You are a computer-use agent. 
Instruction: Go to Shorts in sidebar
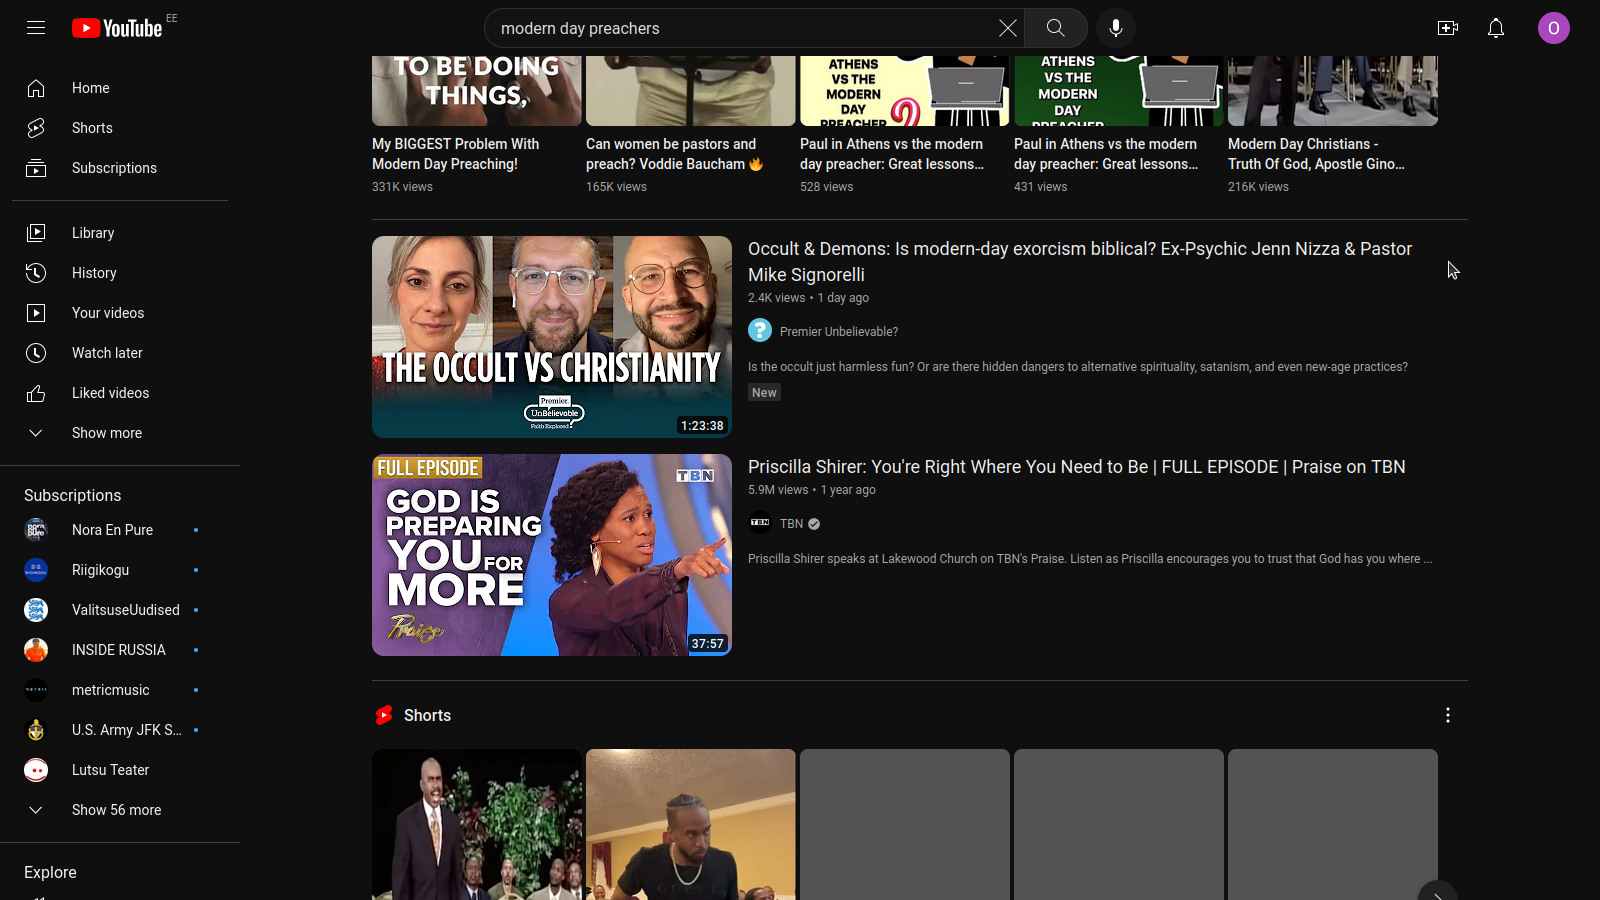click(x=92, y=128)
